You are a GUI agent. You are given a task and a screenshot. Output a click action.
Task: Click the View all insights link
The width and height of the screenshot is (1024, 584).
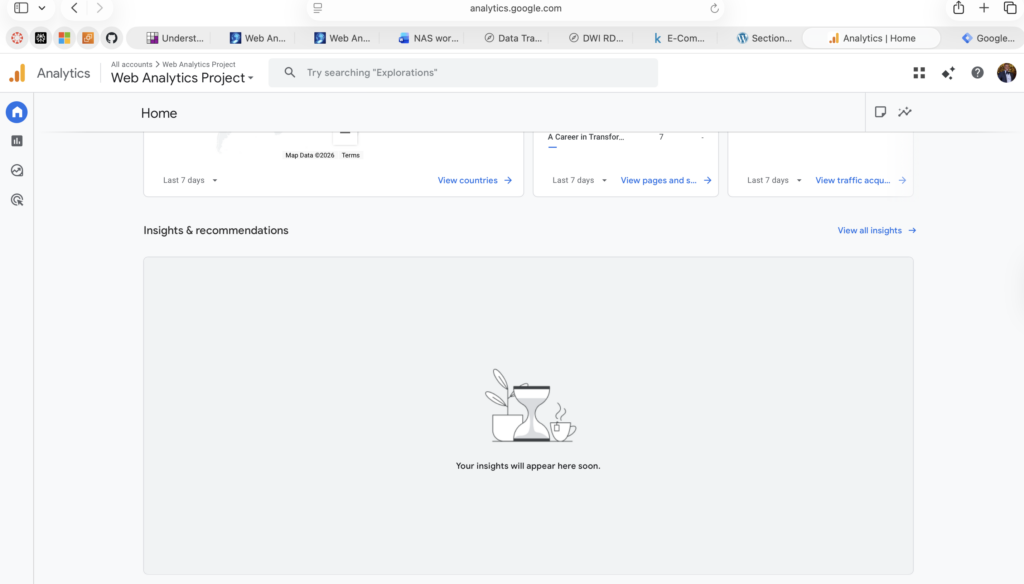[876, 231]
